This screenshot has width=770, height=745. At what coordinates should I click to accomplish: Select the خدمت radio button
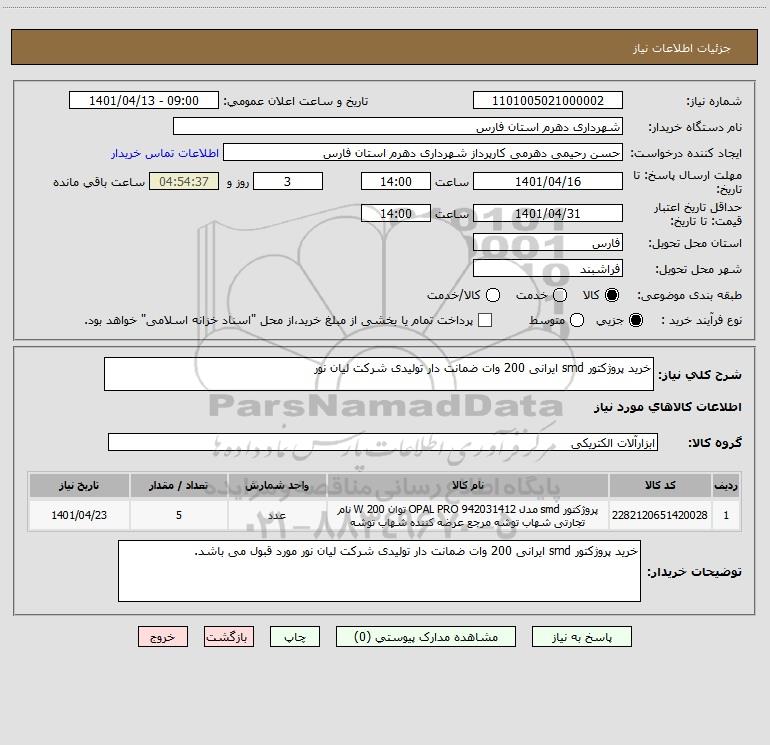coord(560,295)
